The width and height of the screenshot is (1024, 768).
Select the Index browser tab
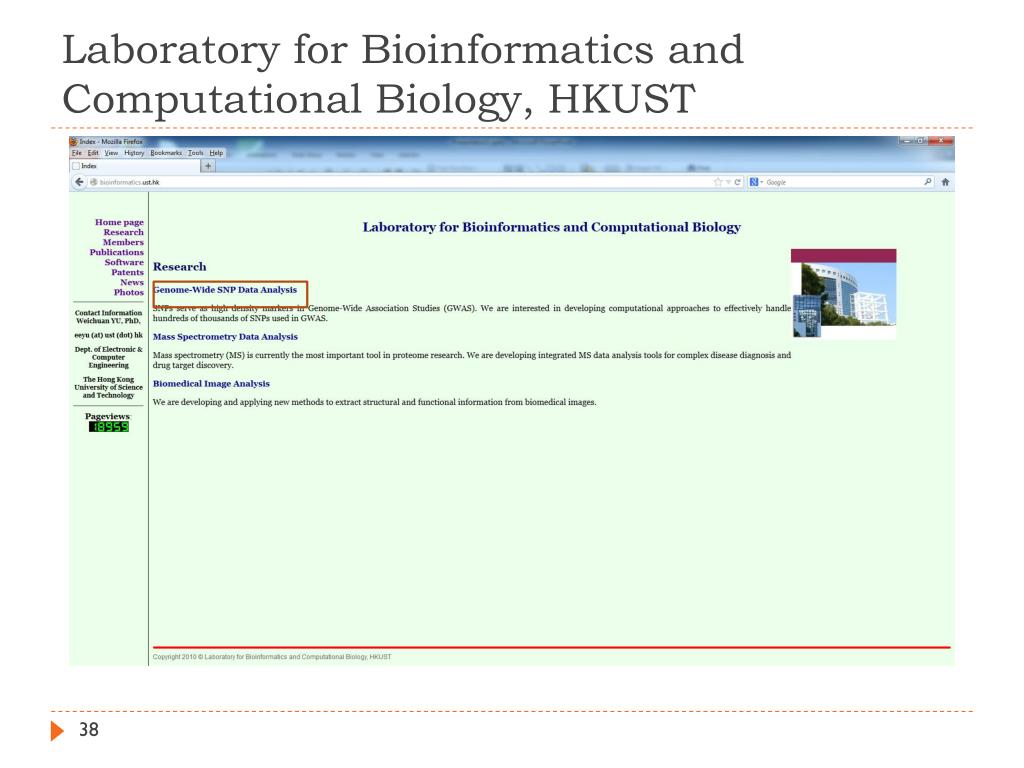click(135, 166)
